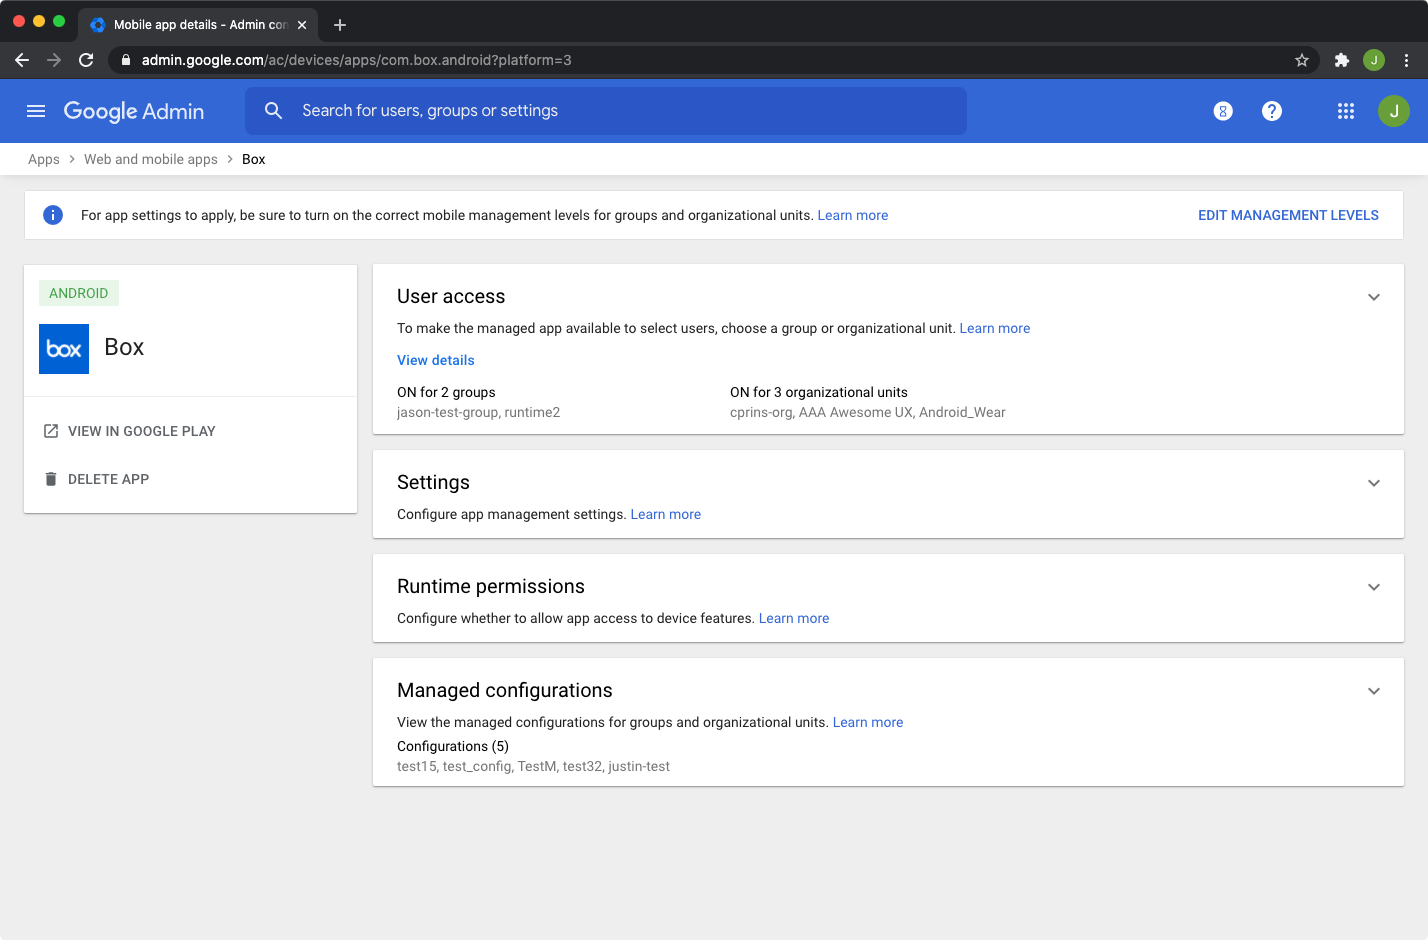Focus the search users, groups or settings field
This screenshot has width=1428, height=940.
pyautogui.click(x=606, y=111)
